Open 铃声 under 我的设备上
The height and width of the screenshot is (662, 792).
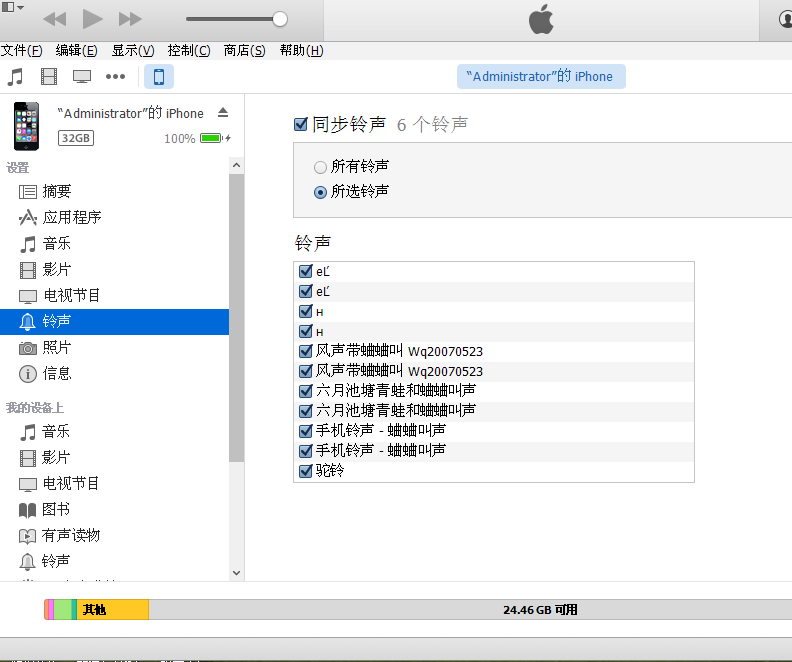coord(114,561)
